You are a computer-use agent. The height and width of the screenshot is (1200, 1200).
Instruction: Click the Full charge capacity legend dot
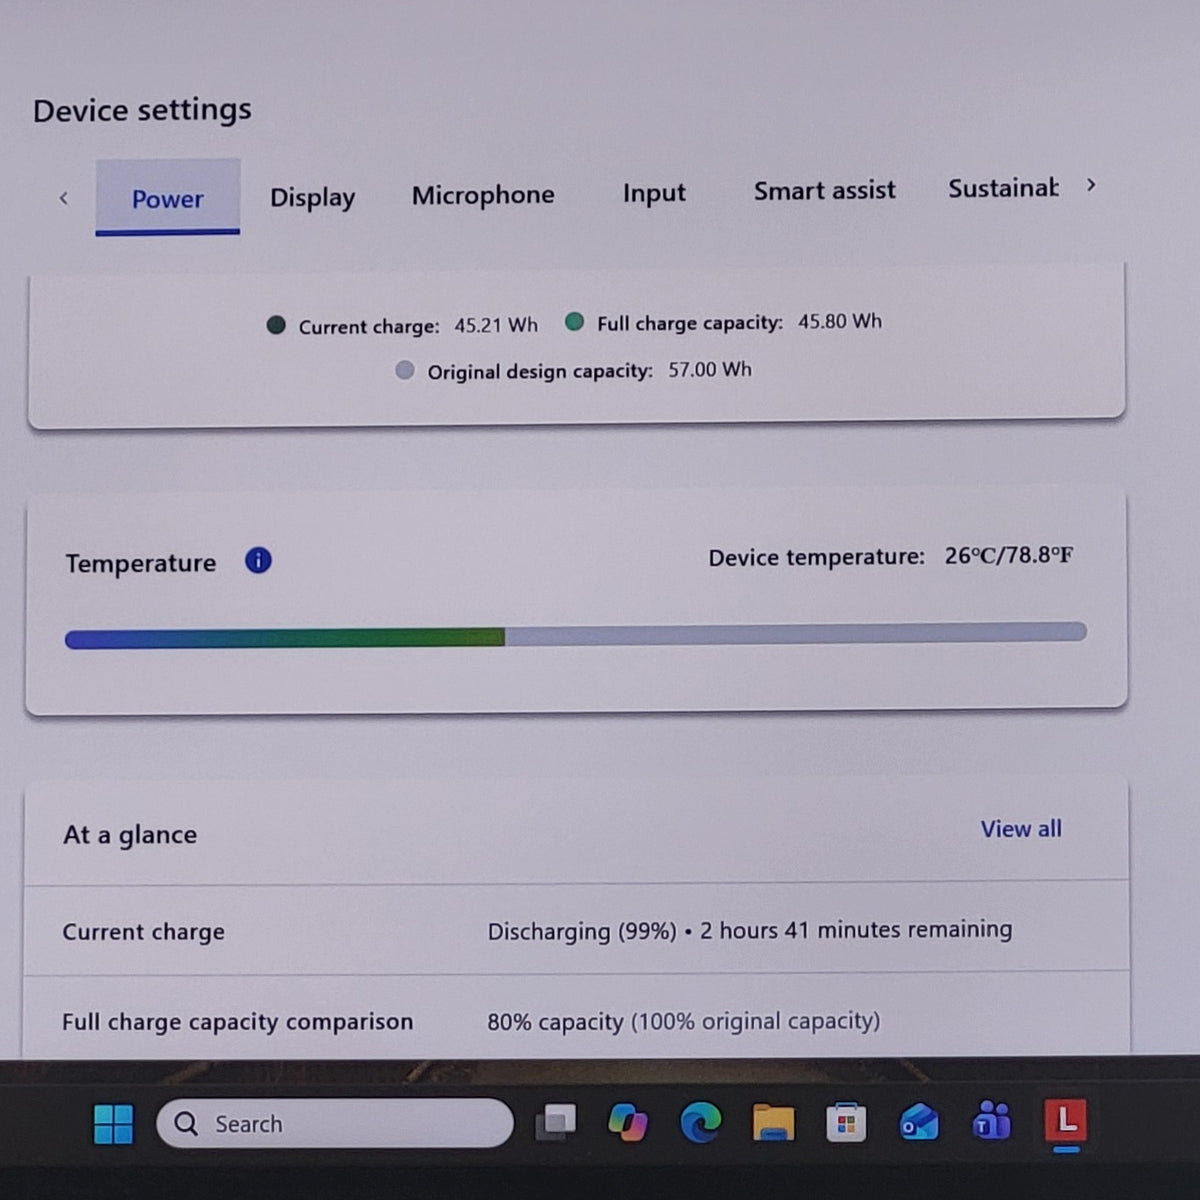point(574,321)
